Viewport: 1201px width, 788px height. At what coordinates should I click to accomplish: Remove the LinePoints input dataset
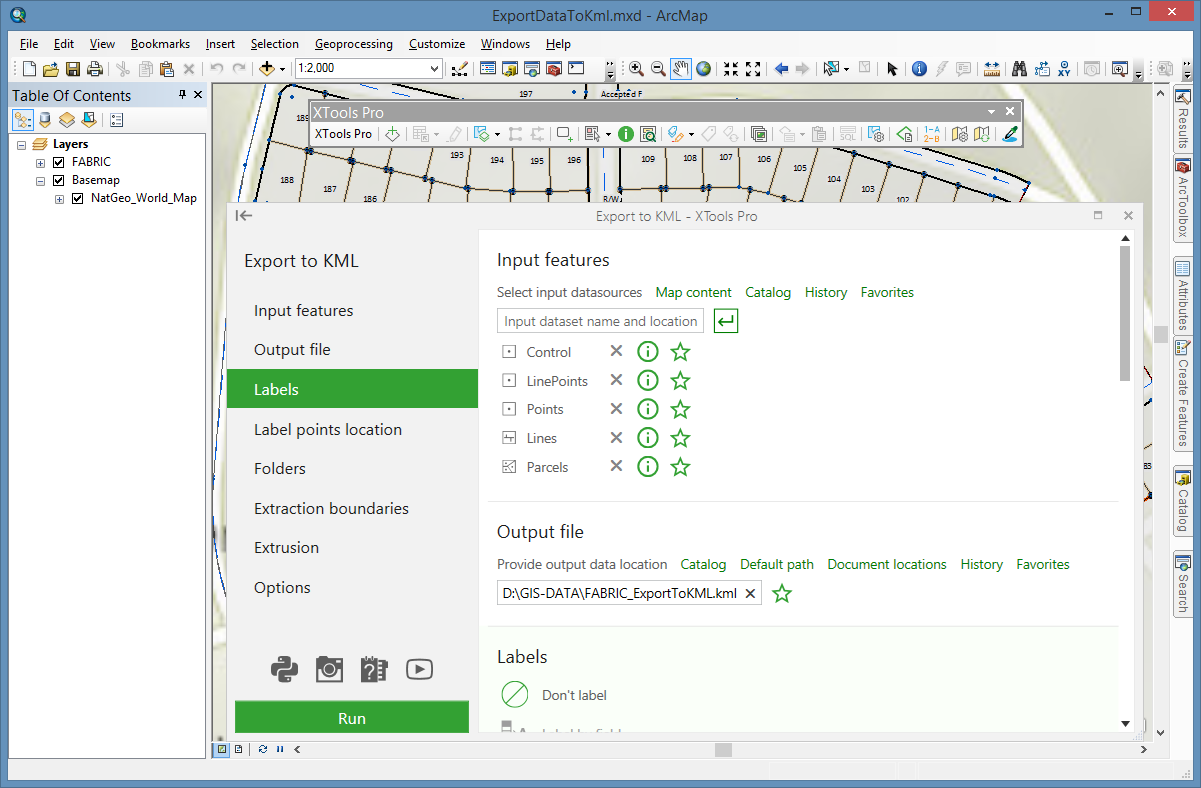point(616,380)
